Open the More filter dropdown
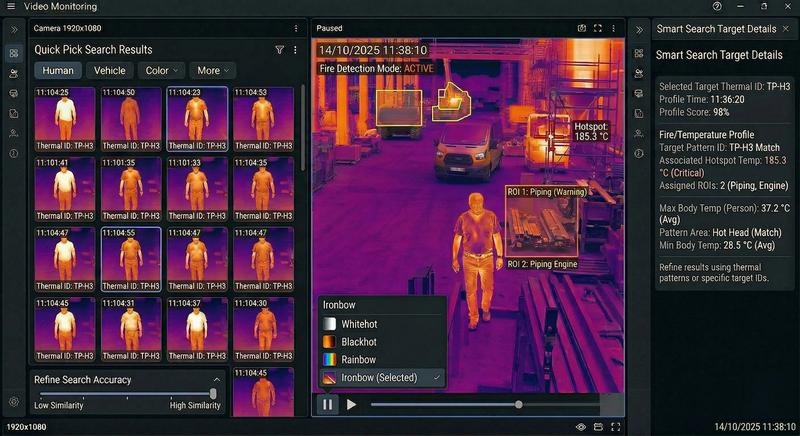The height and width of the screenshot is (436, 800). 213,70
